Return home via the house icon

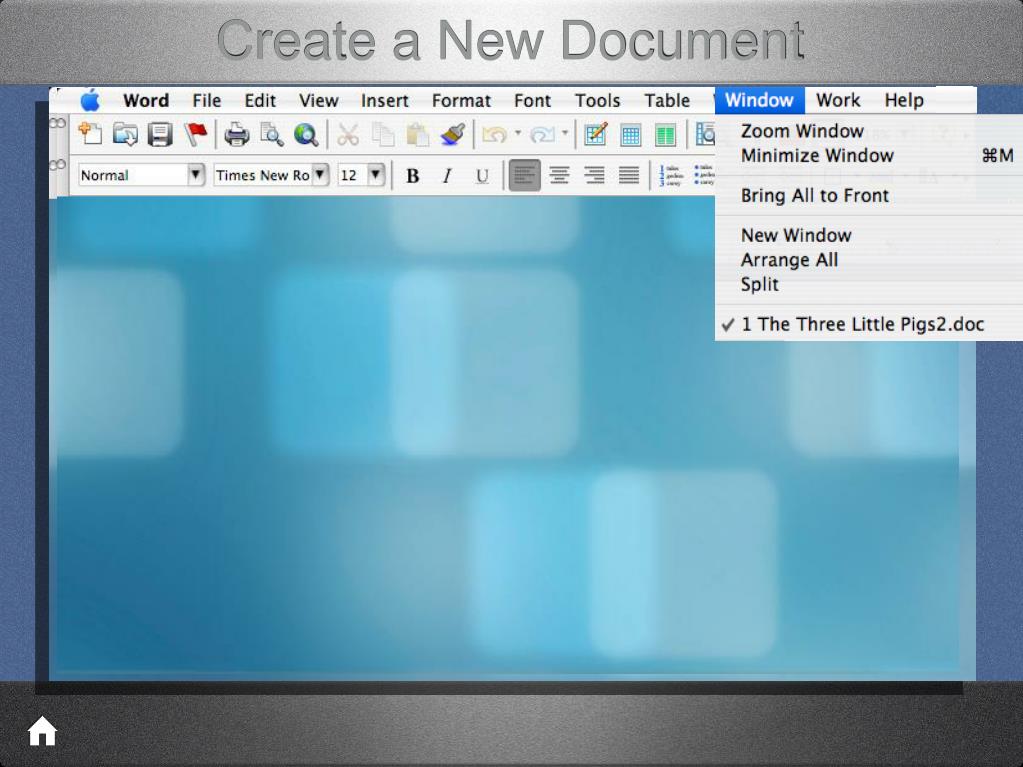coord(42,731)
